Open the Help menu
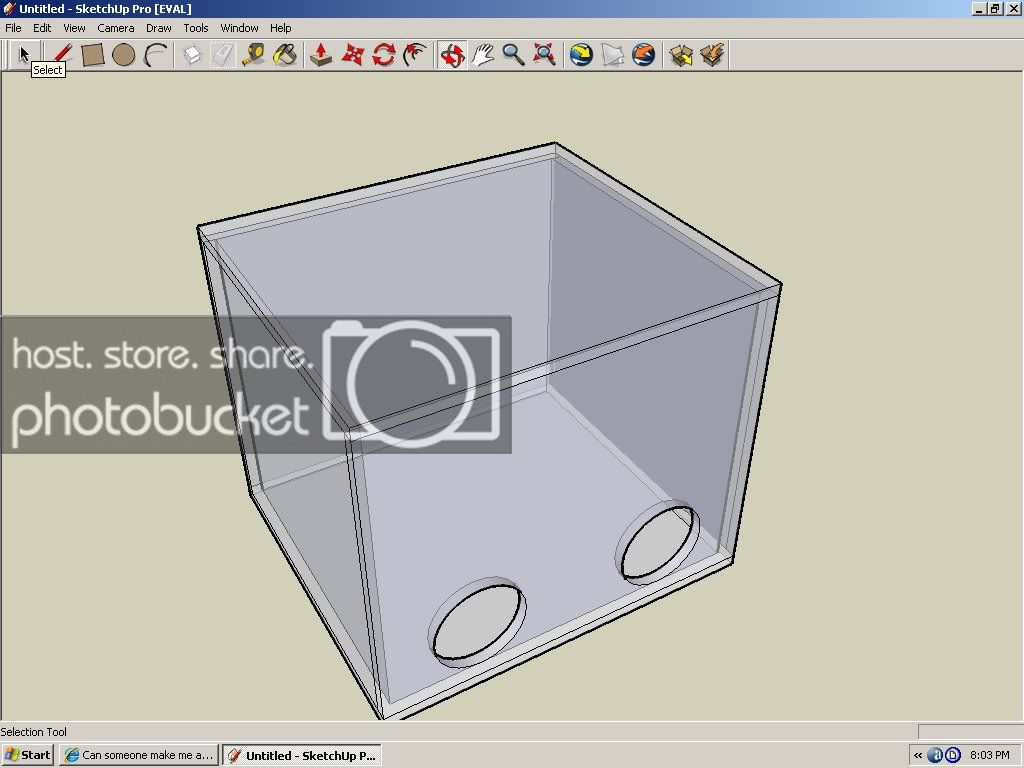This screenshot has height=768, width=1024. point(280,28)
